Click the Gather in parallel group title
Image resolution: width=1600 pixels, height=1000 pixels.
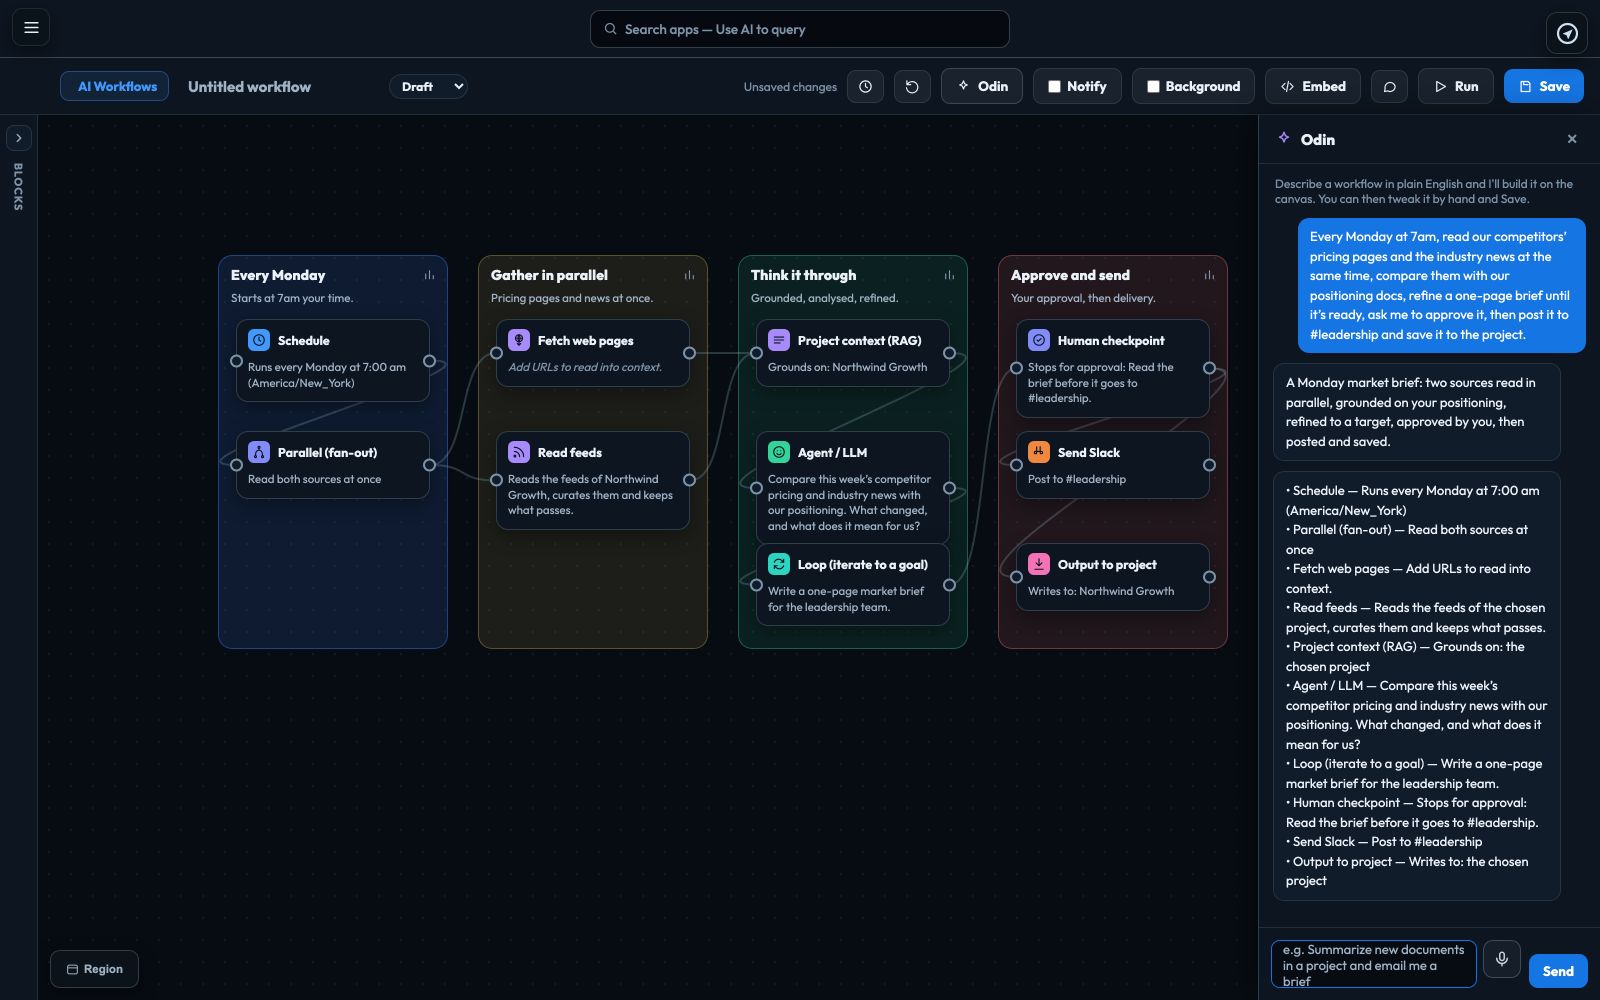click(x=549, y=275)
